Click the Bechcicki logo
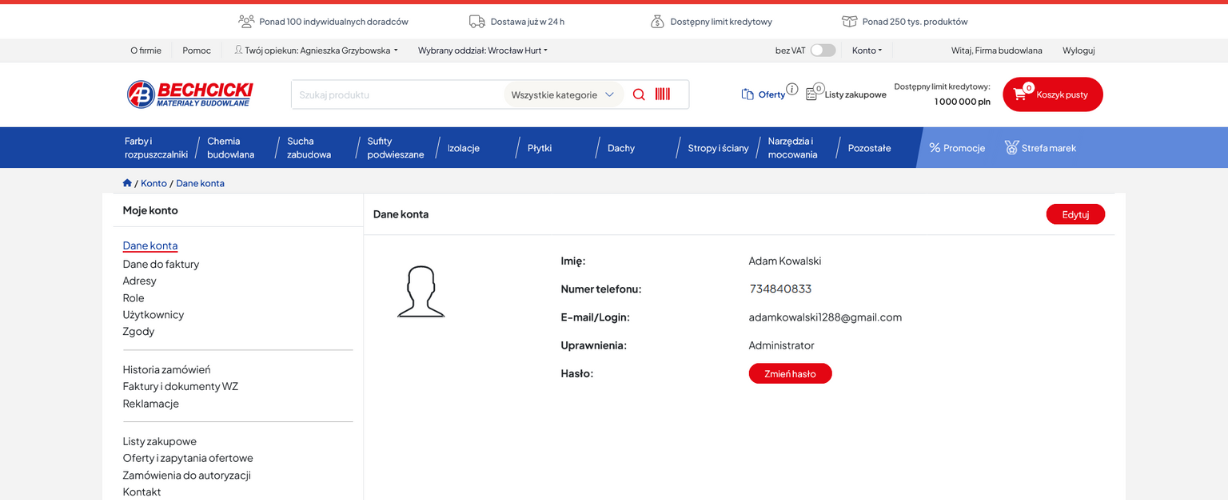 pos(190,94)
